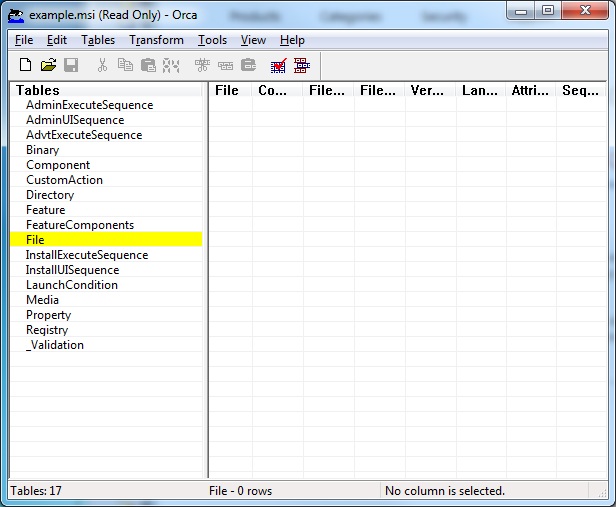Click the resize grip in status bar corner

[x=602, y=492]
